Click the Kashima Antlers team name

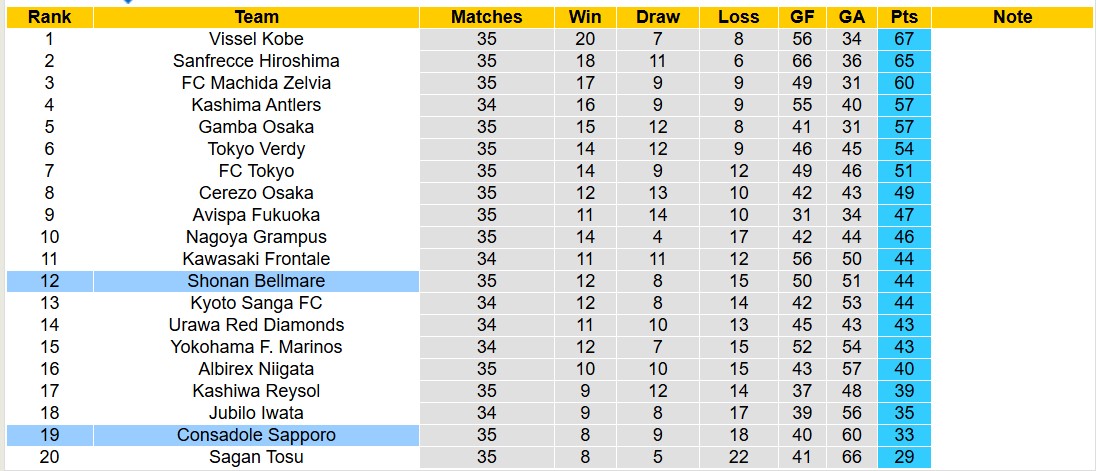pos(256,105)
